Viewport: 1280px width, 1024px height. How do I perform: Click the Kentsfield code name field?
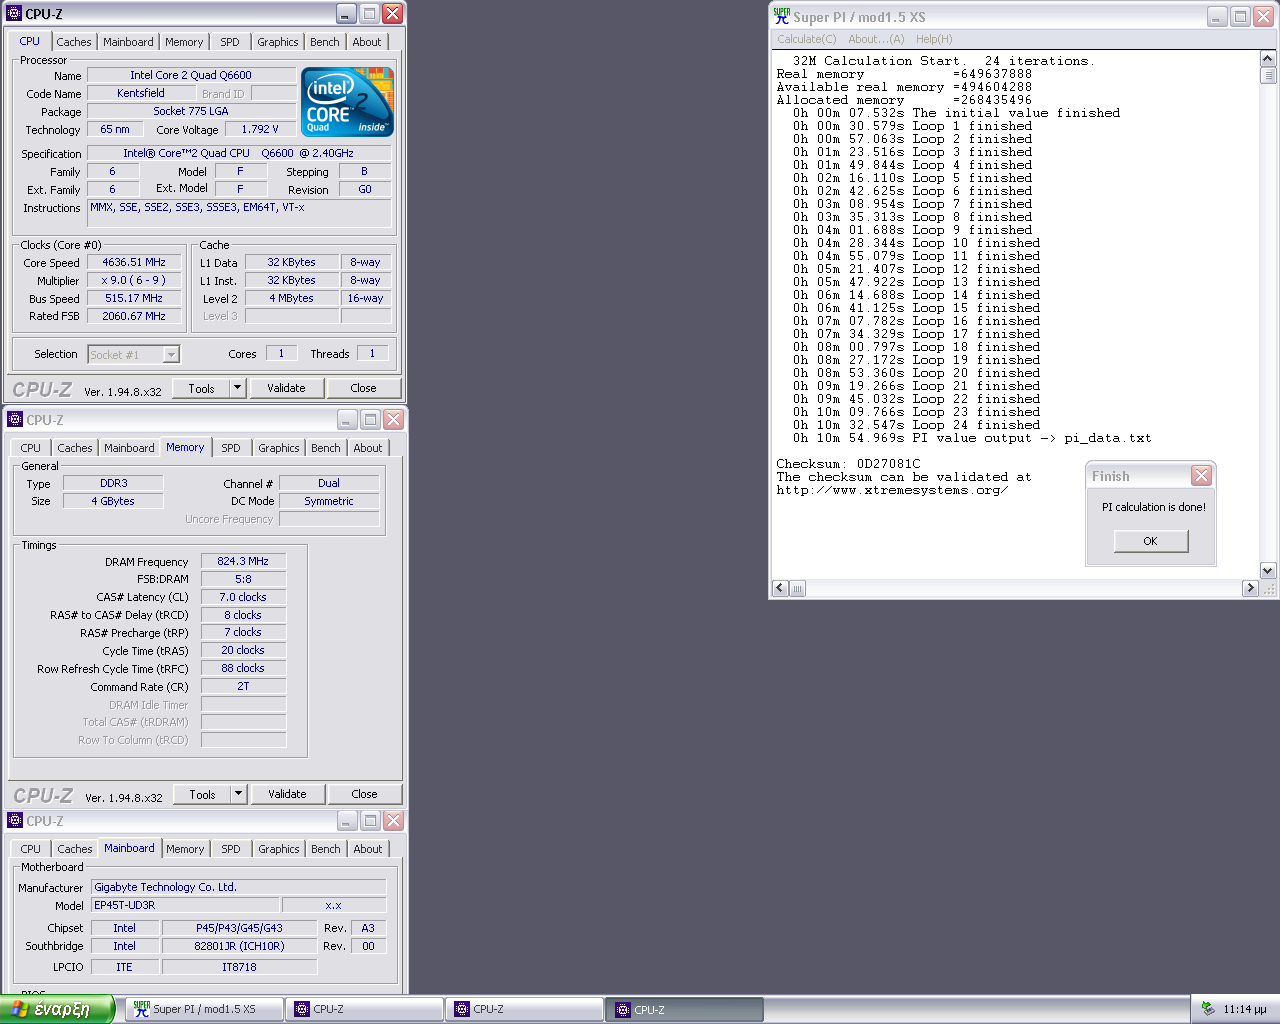click(141, 93)
